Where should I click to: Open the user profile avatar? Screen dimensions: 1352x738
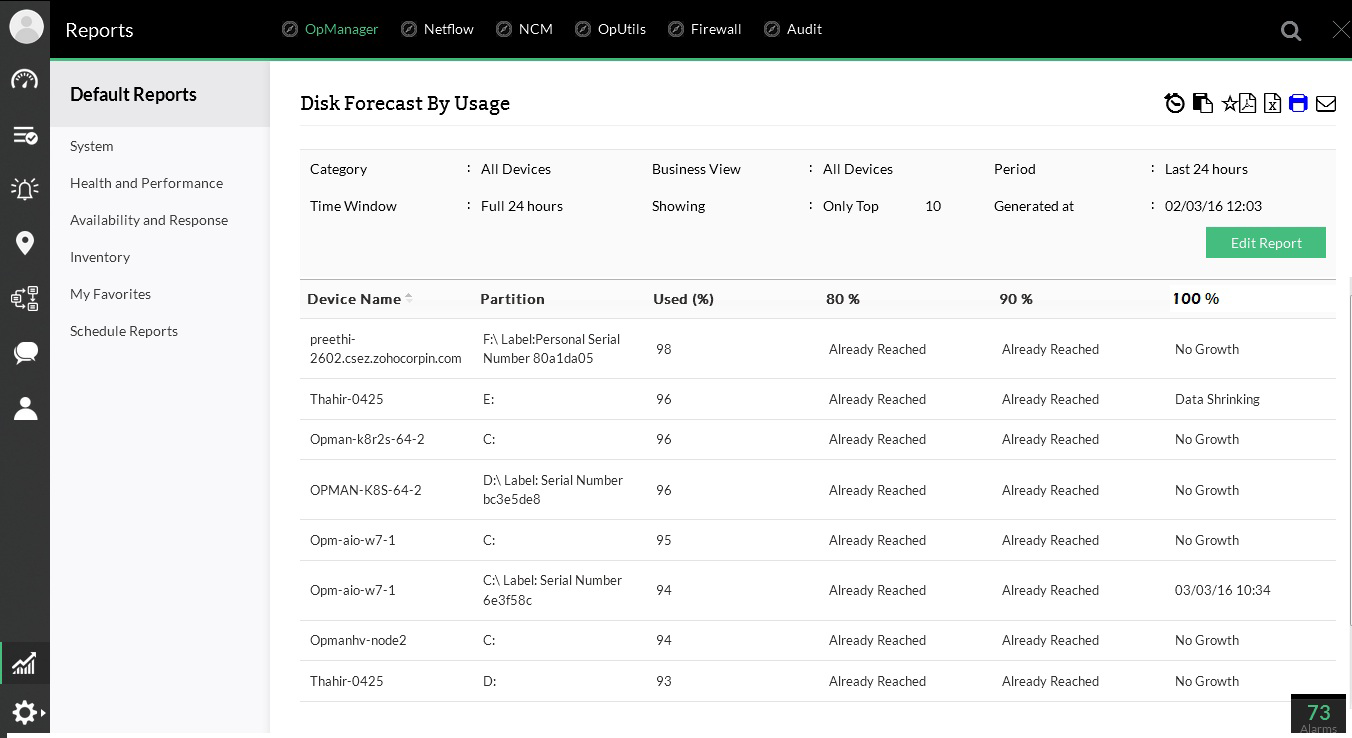click(x=26, y=27)
